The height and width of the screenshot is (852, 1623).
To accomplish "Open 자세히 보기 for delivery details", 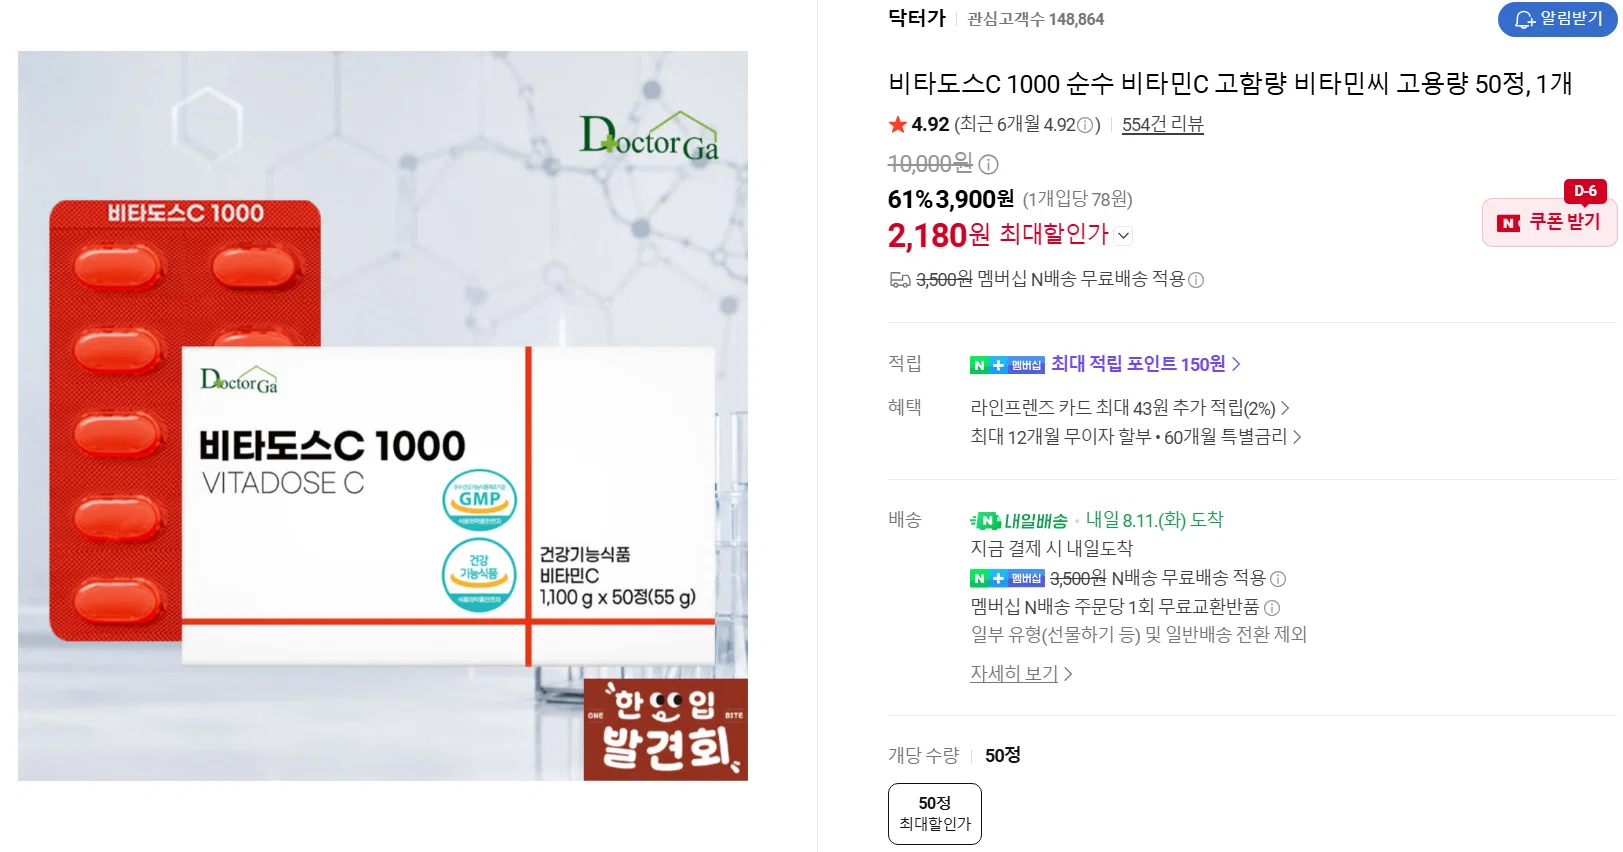I will tap(1021, 674).
